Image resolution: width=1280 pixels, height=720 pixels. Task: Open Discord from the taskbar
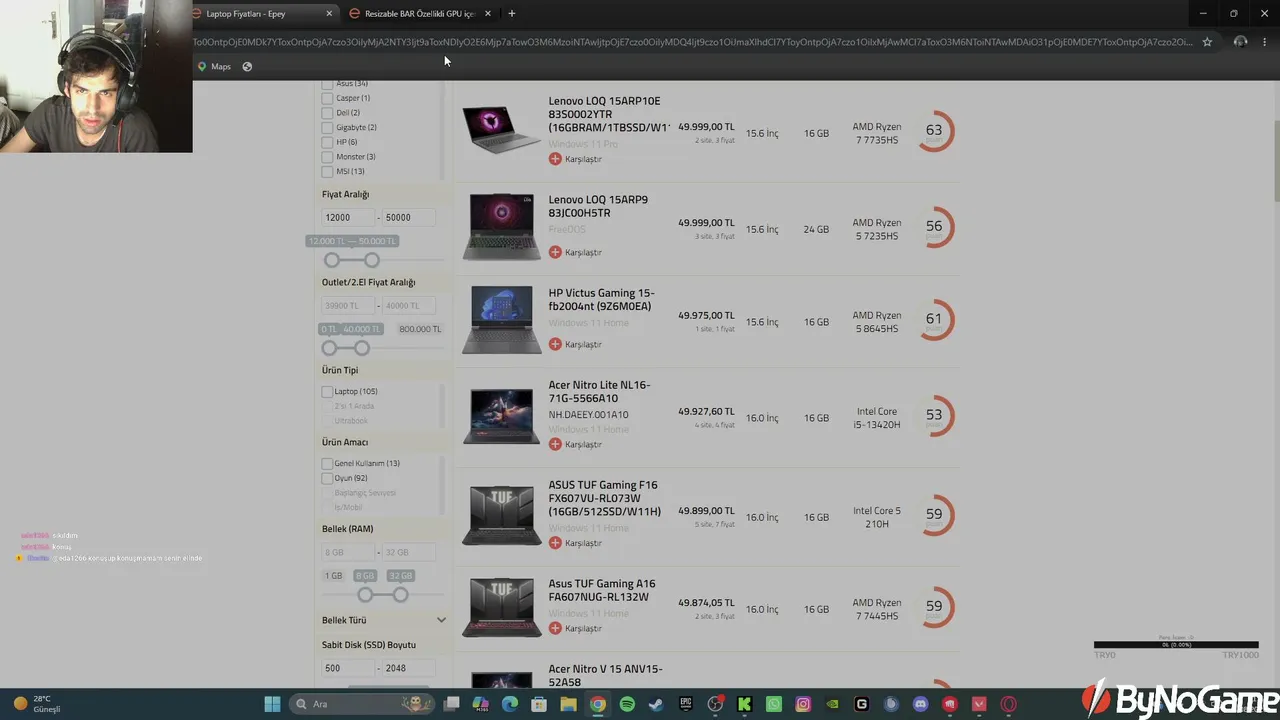[x=920, y=704]
